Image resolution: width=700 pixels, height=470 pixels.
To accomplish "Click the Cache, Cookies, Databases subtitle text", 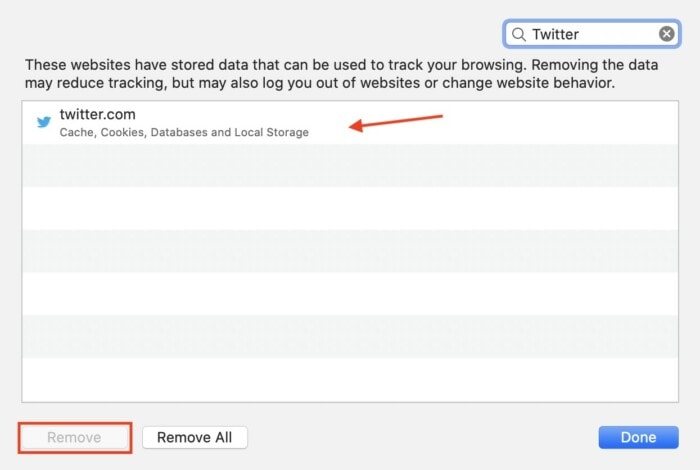I will coord(184,132).
